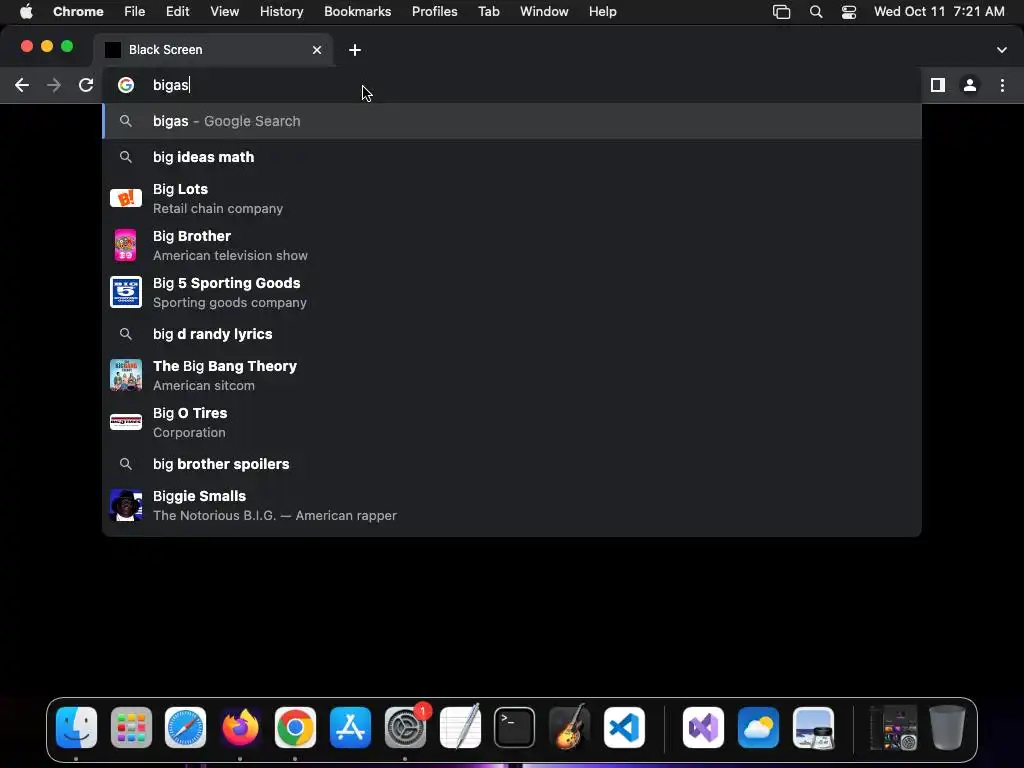The width and height of the screenshot is (1024, 768).
Task: Click the Big 5 Sporting Goods logo thumbnail
Action: tap(125, 292)
